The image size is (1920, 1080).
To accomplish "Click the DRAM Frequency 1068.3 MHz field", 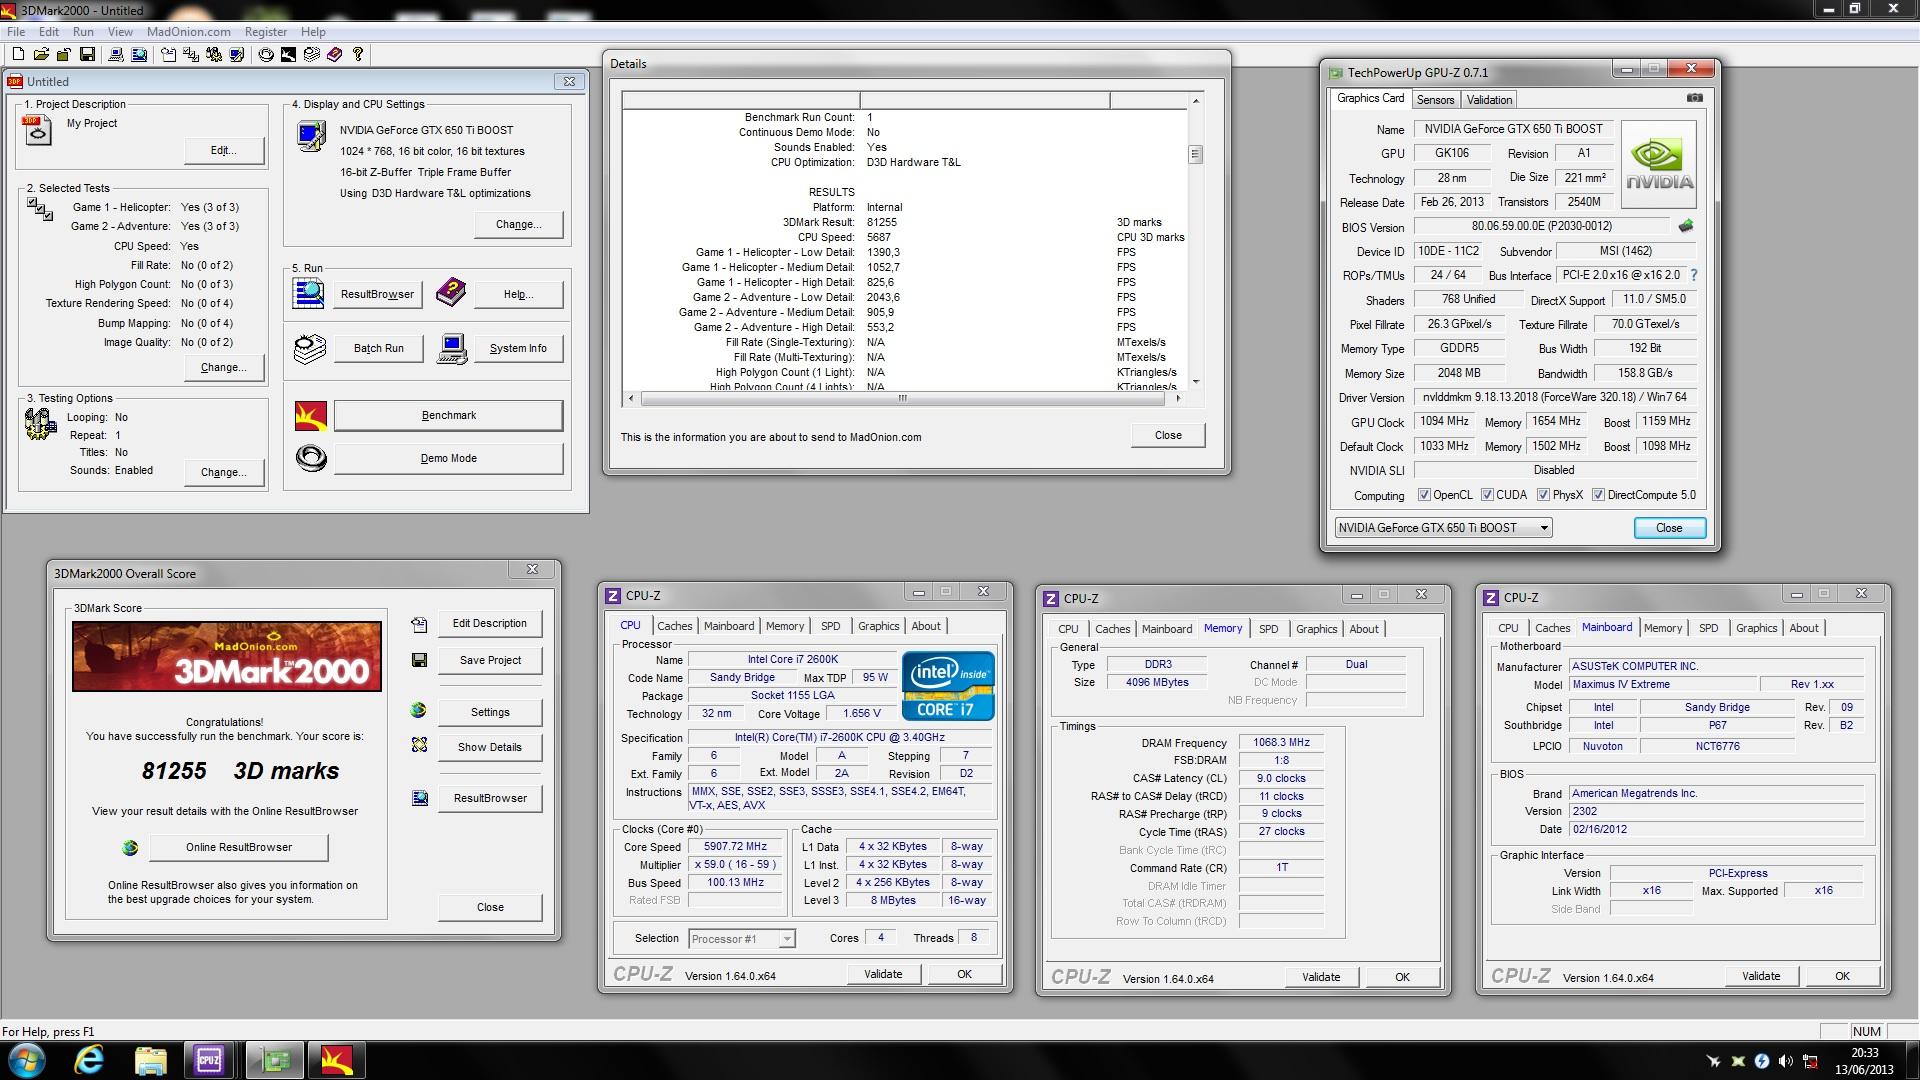I will [x=1281, y=742].
